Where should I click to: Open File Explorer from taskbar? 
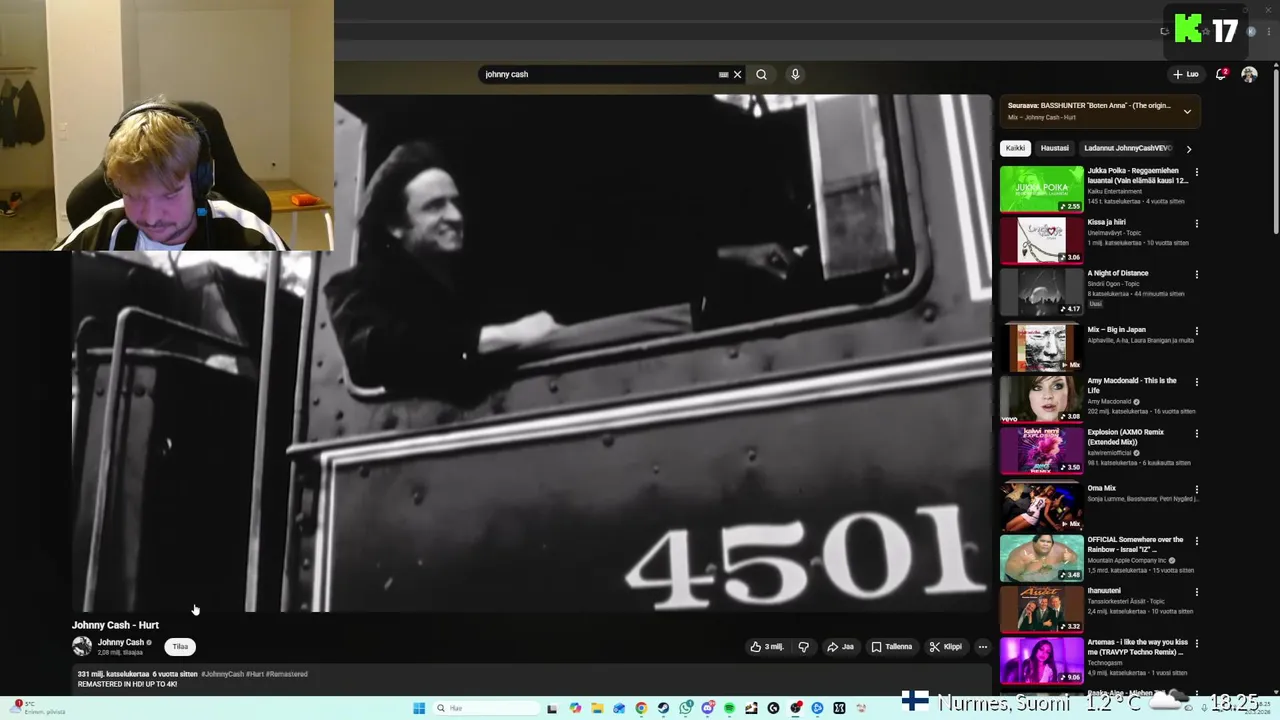597,708
